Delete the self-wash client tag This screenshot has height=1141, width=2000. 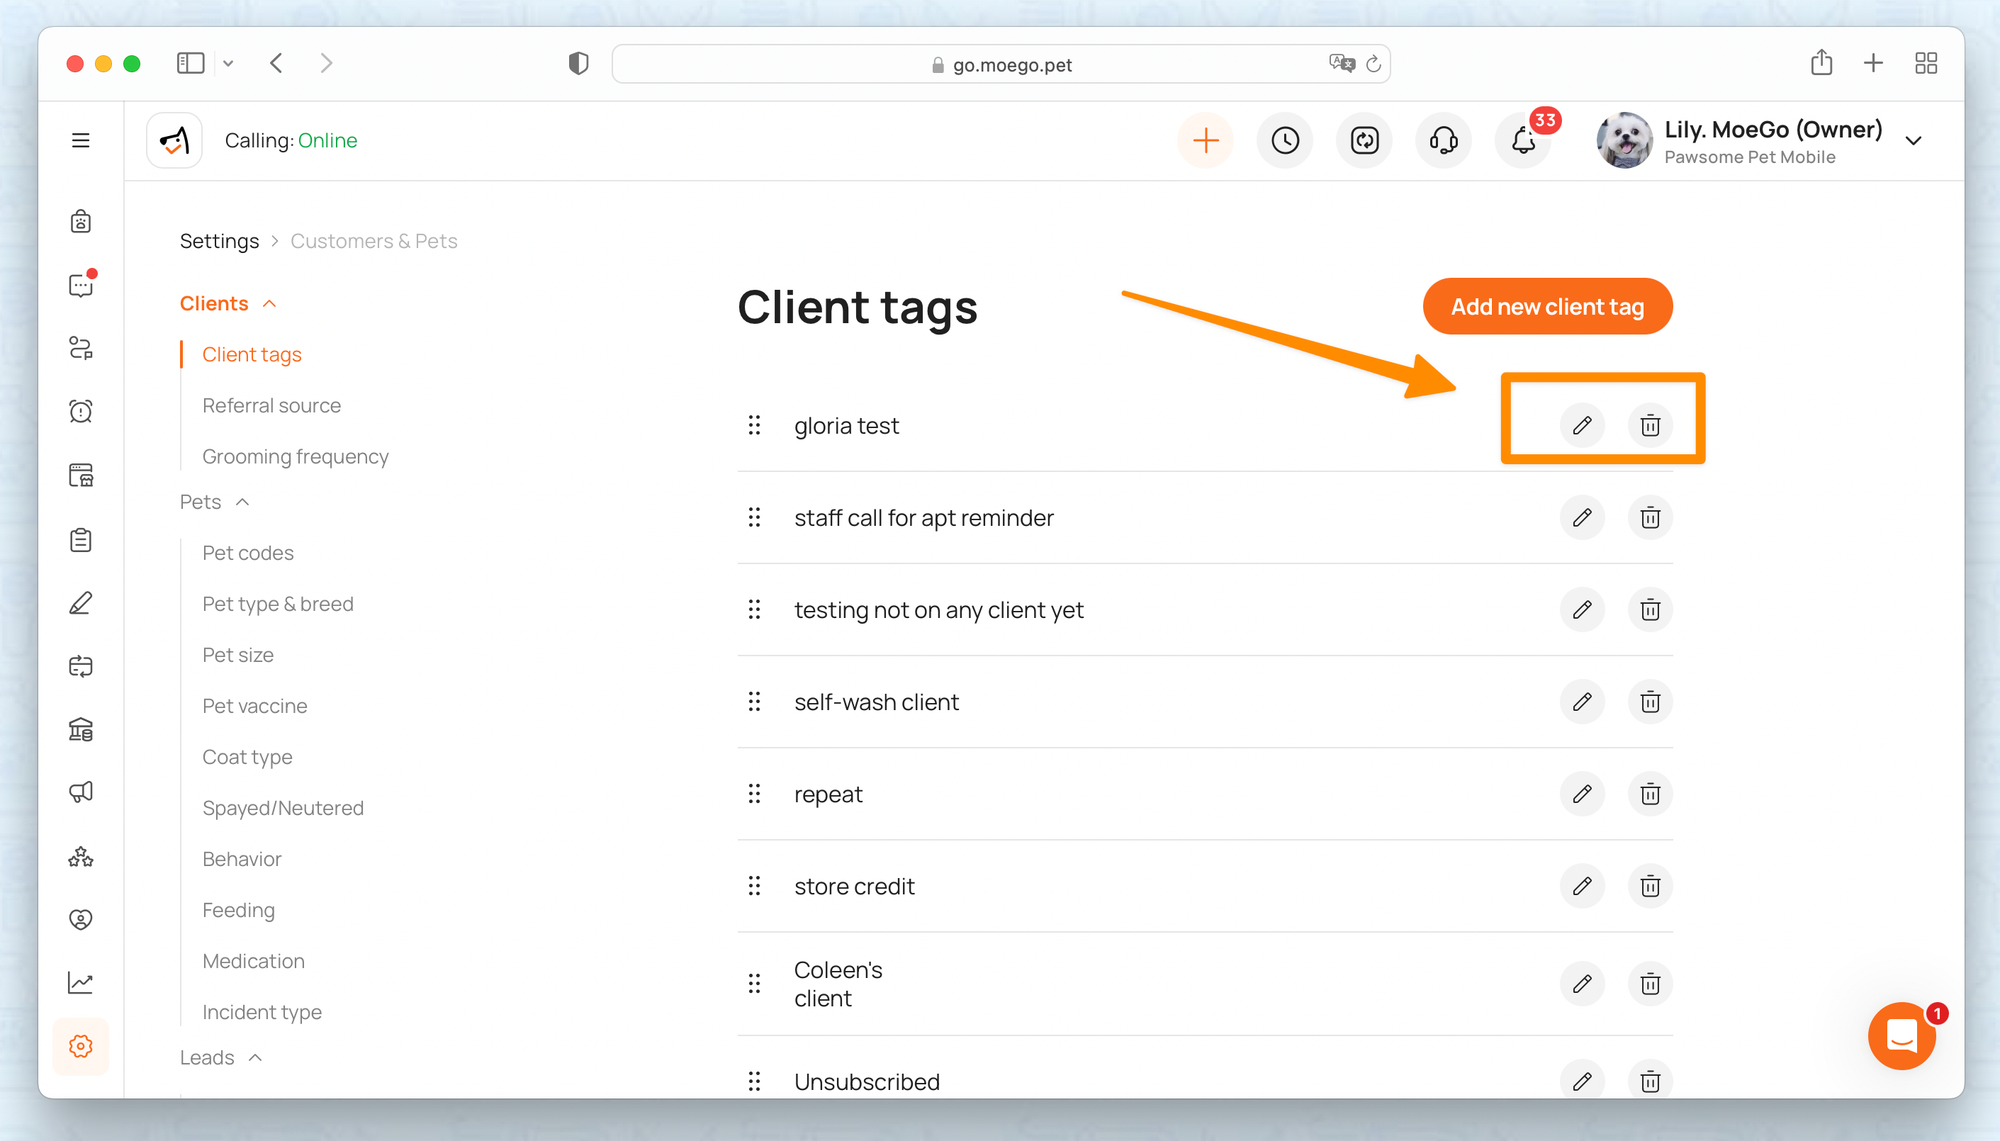click(x=1650, y=702)
